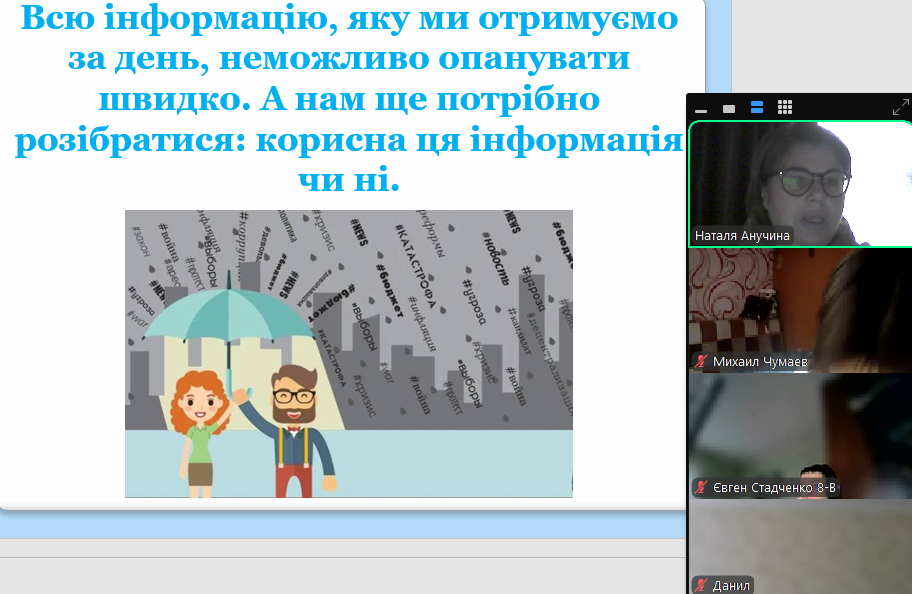This screenshot has width=912, height=594.
Task: Select Михаил Чумаев's video tile
Action: click(x=800, y=300)
